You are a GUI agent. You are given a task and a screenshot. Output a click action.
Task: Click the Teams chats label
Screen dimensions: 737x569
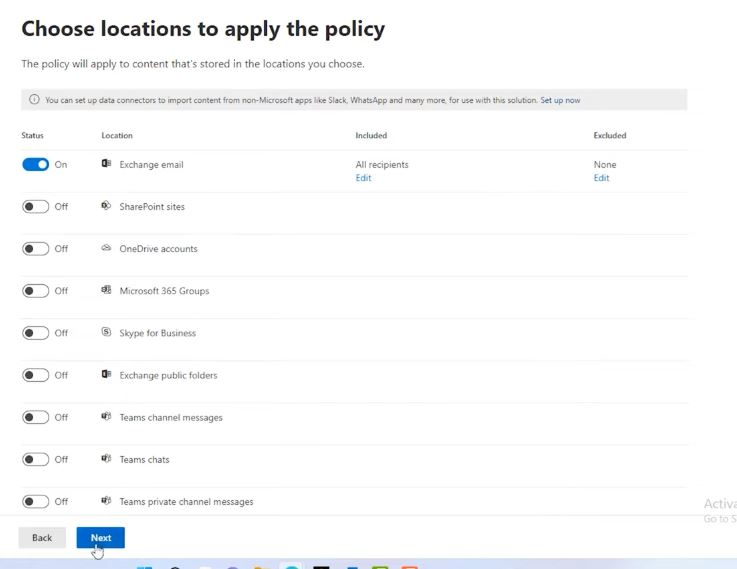tap(144, 460)
